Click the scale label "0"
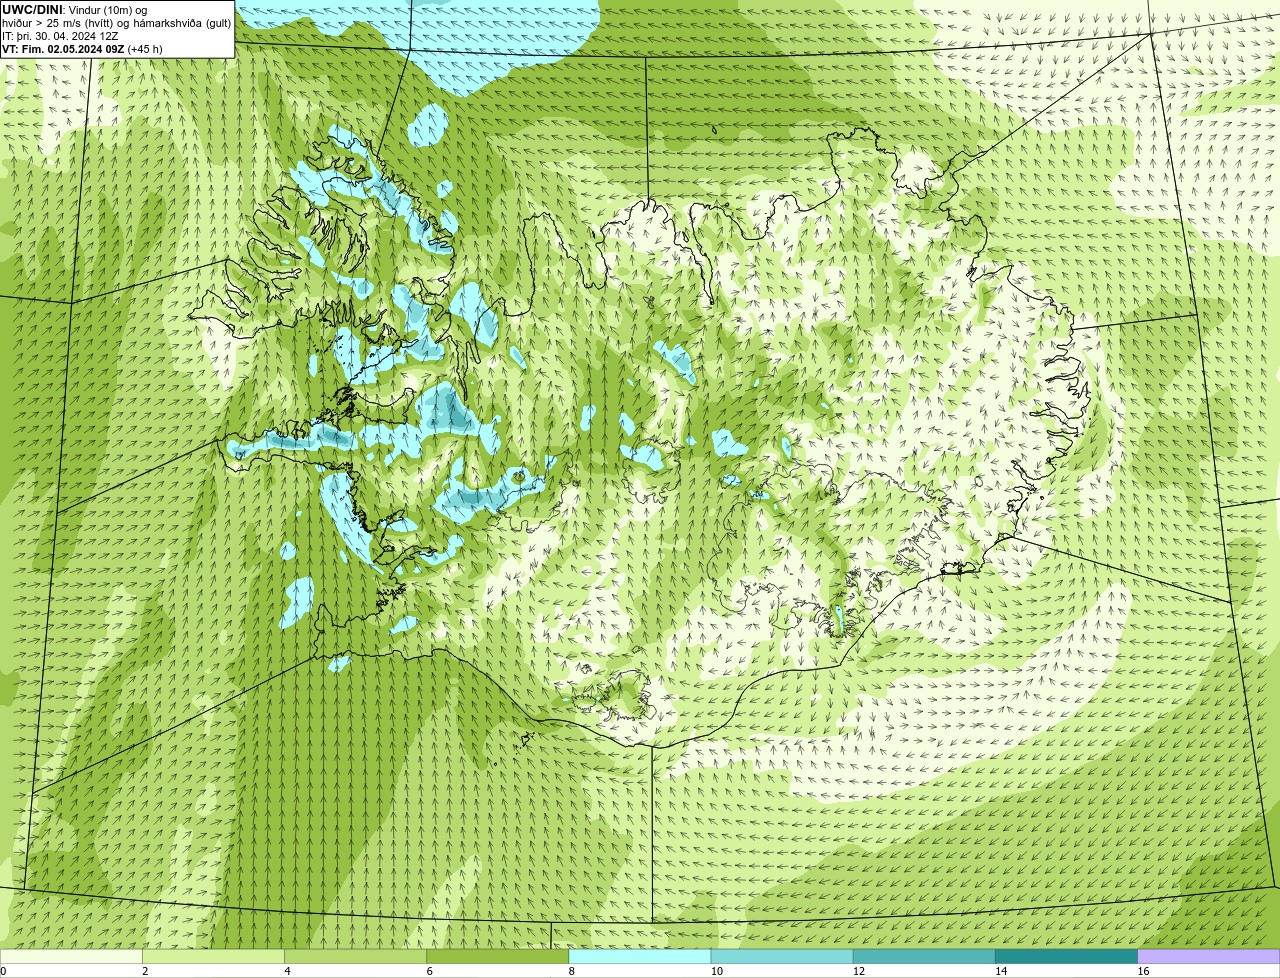This screenshot has height=978, width=1280. [x=3, y=971]
